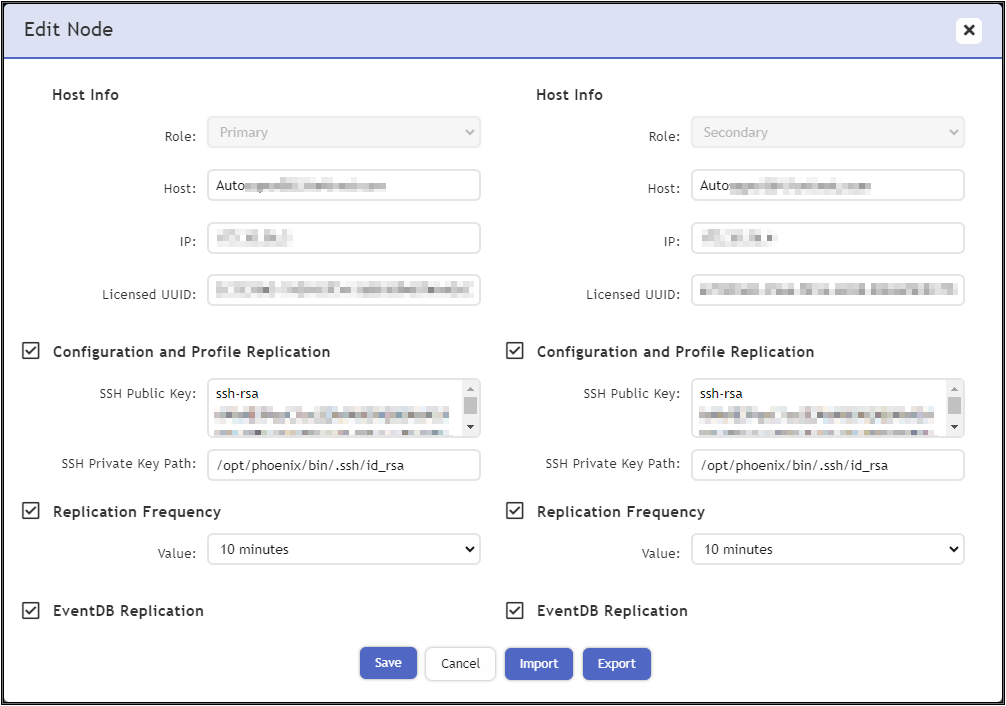The height and width of the screenshot is (706, 1006).
Task: Open the Secondary Role dropdown
Action: point(827,132)
